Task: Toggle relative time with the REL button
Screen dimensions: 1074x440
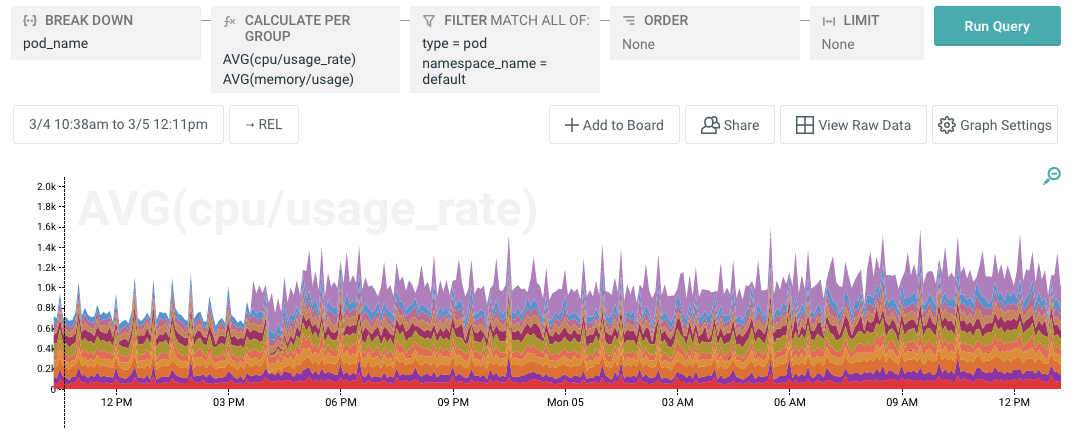Action: tap(264, 125)
